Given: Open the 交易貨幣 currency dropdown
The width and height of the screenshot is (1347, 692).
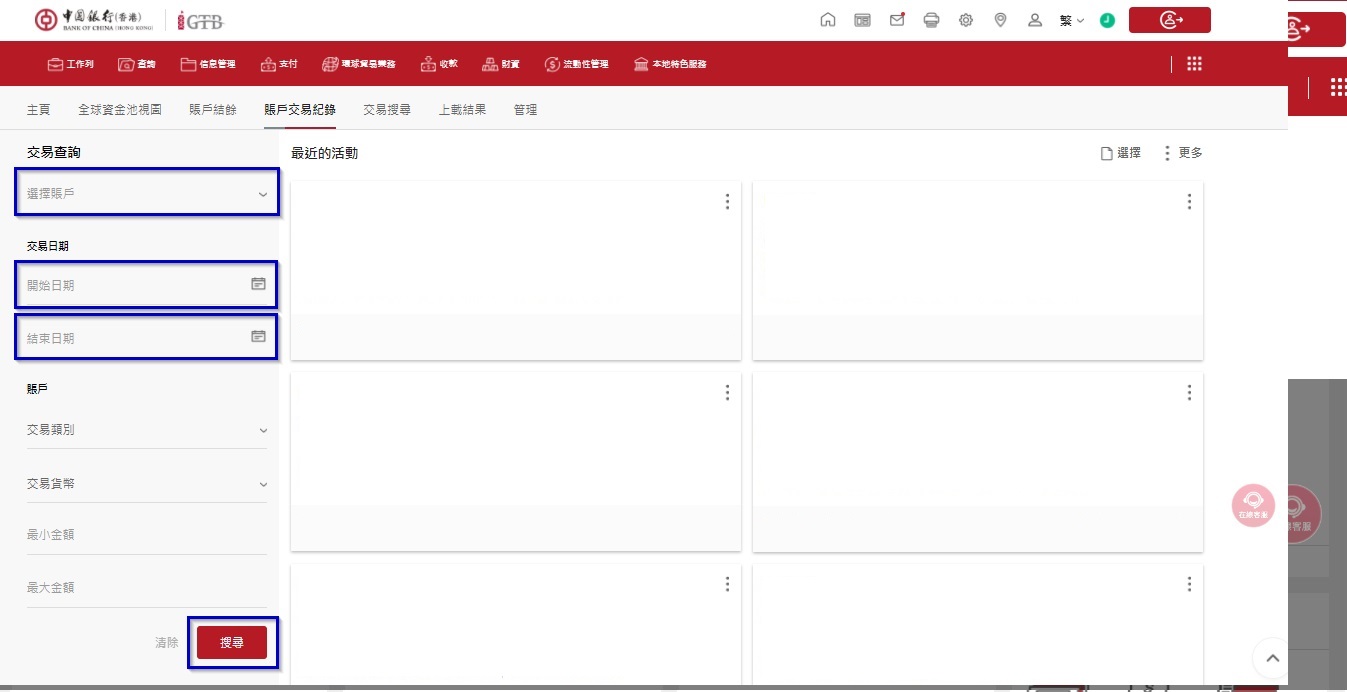Looking at the screenshot, I should click(146, 484).
